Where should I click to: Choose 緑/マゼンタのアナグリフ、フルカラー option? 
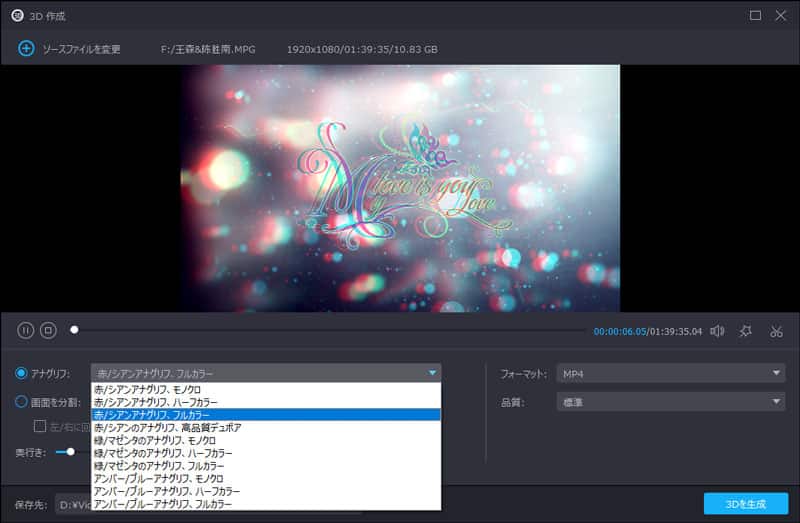point(266,466)
